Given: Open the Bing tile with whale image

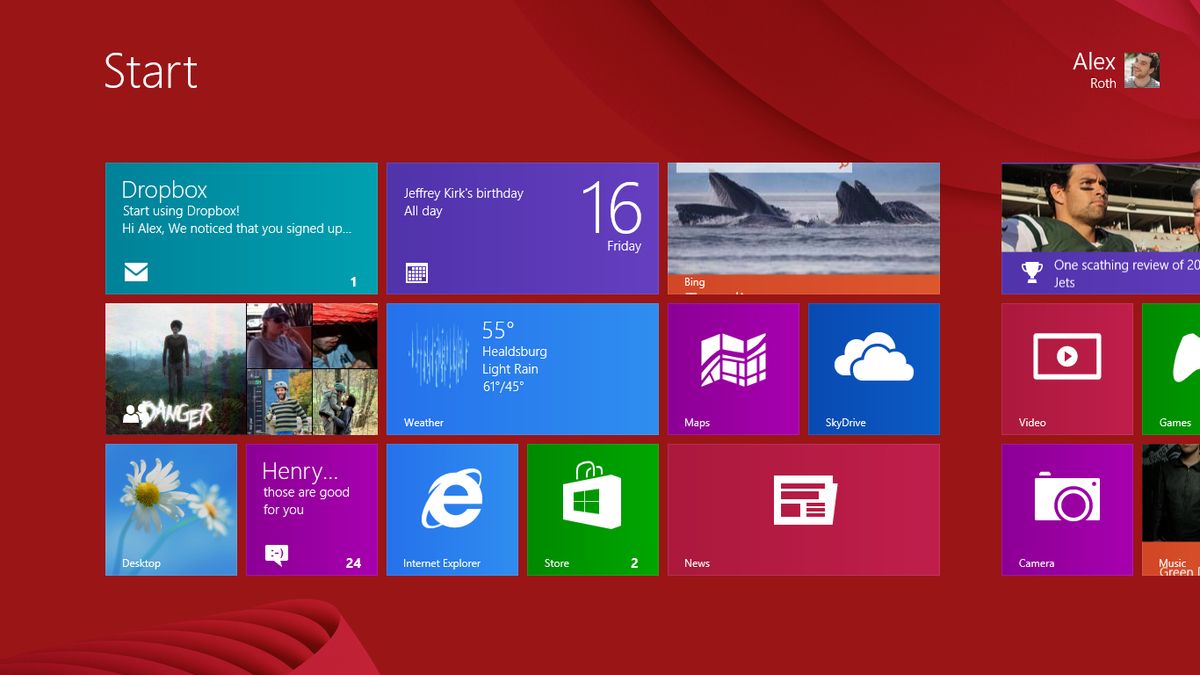Looking at the screenshot, I should 803,228.
